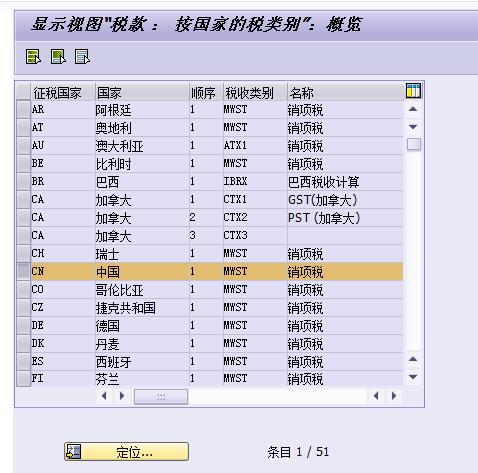Screen dimensions: 478x473
Task: Click the CZ tax country cell
Action: pos(63,308)
